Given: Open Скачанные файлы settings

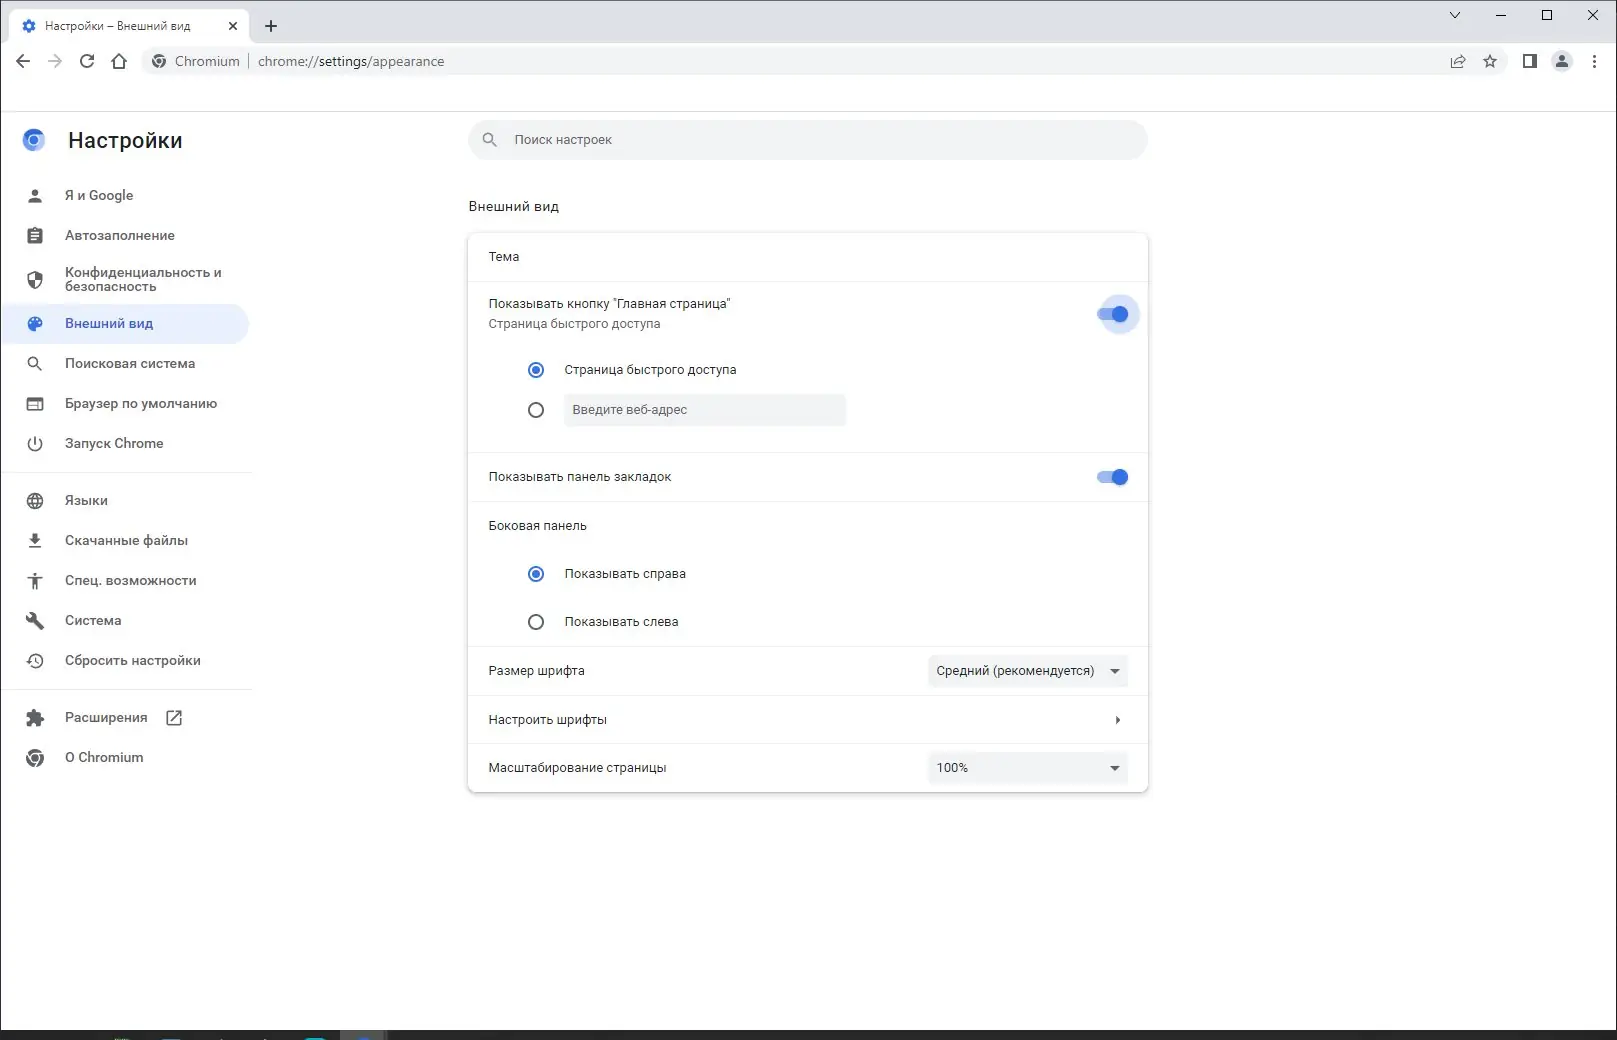Looking at the screenshot, I should tap(125, 540).
